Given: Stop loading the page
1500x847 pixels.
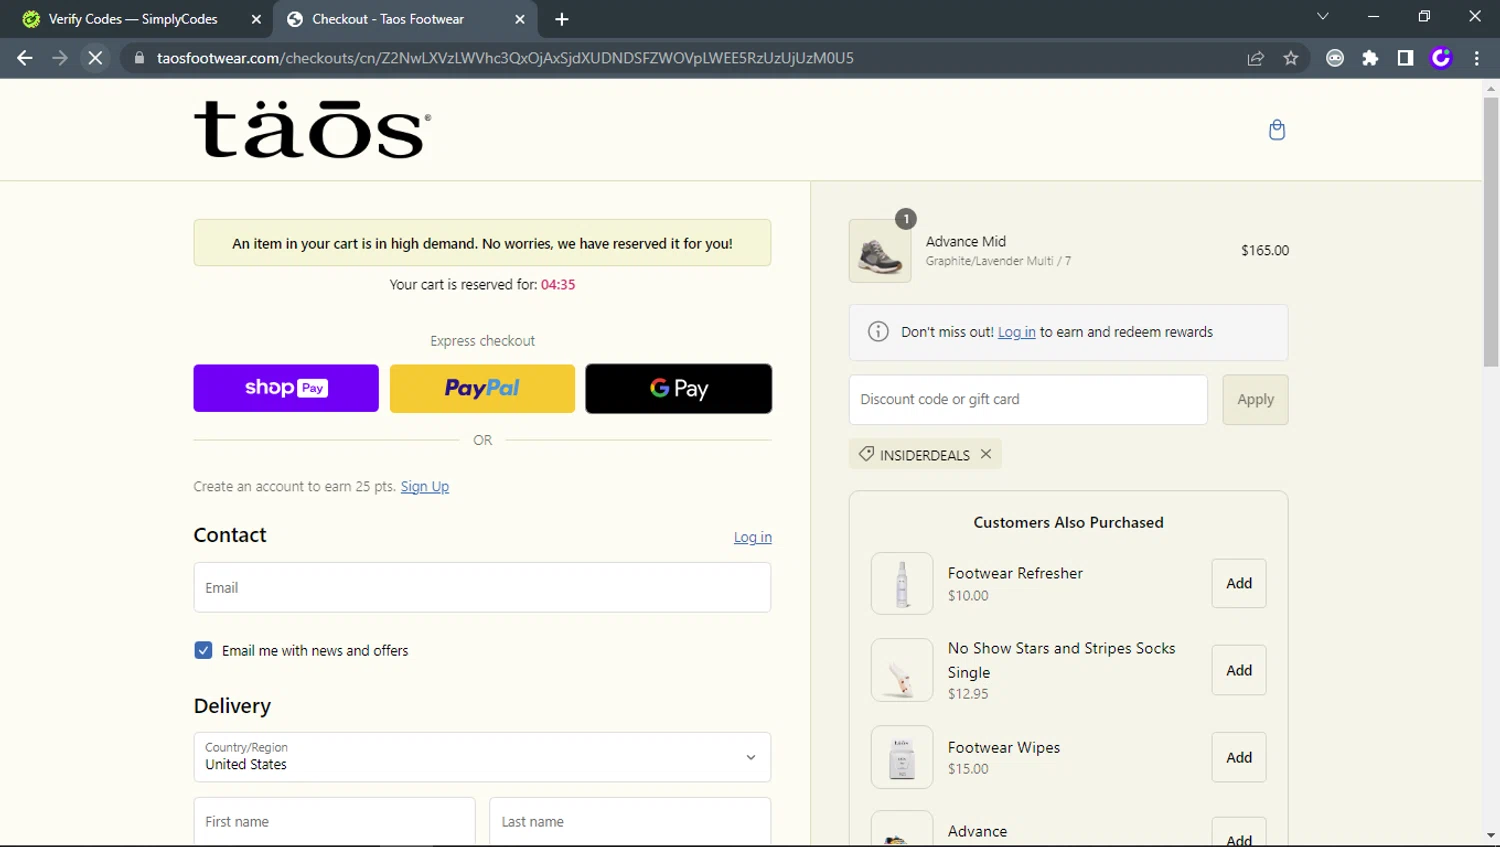Looking at the screenshot, I should click(96, 58).
